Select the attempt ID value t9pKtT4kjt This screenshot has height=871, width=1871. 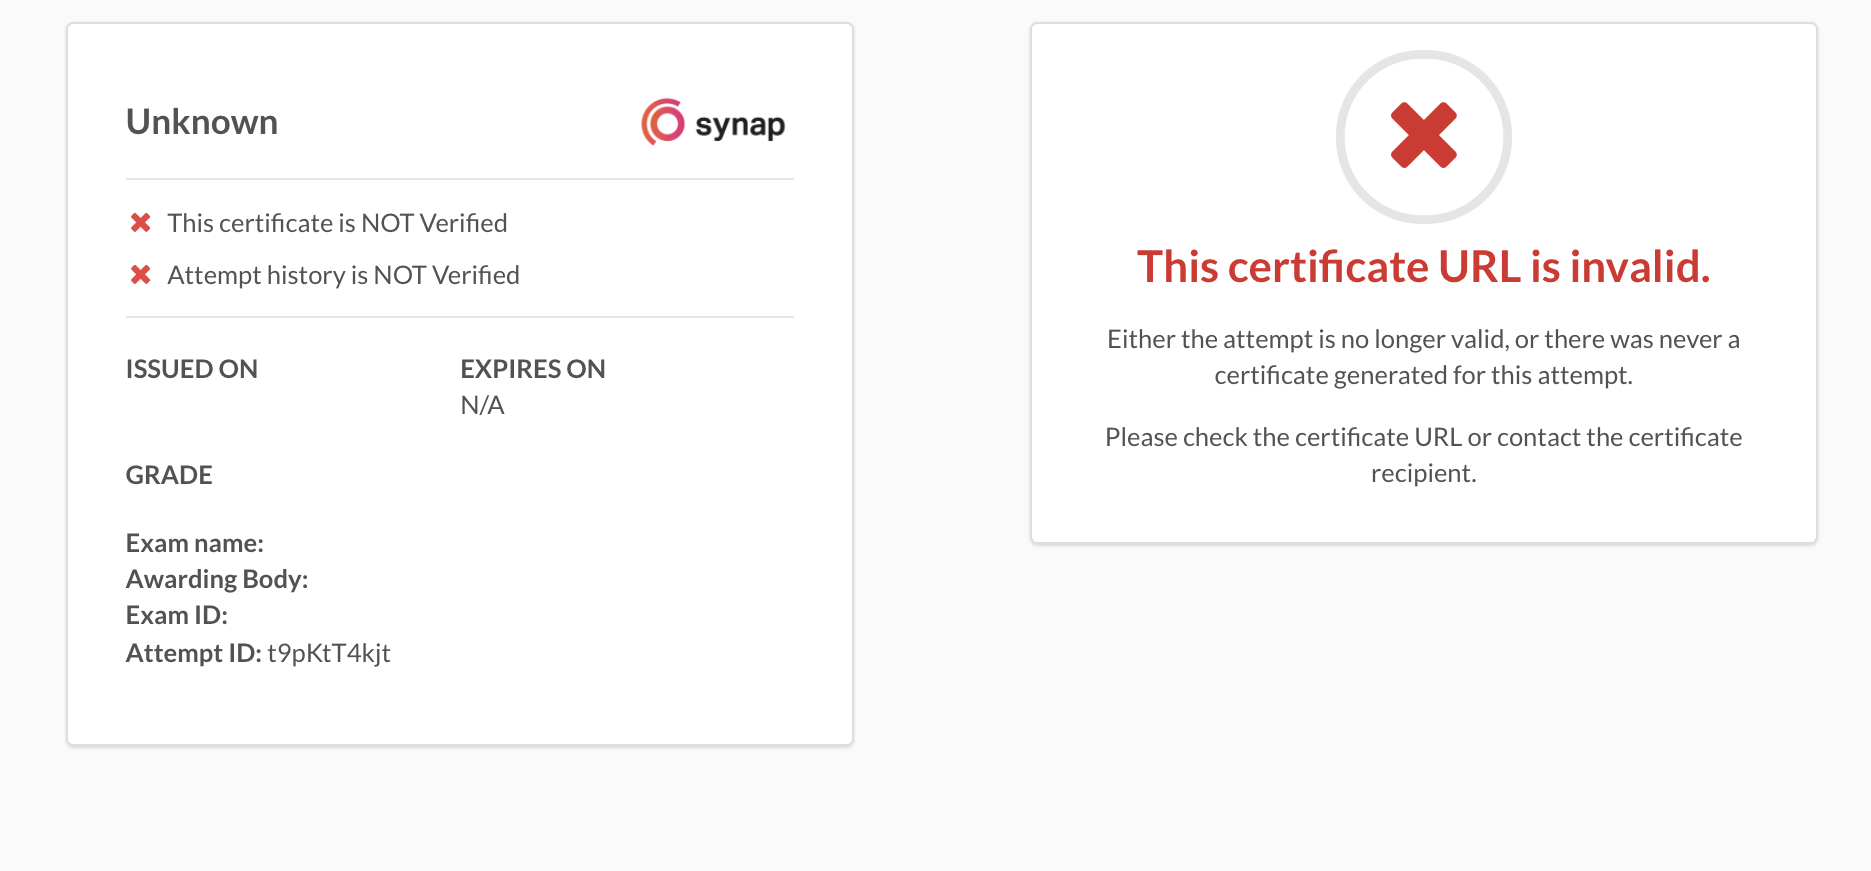point(329,653)
